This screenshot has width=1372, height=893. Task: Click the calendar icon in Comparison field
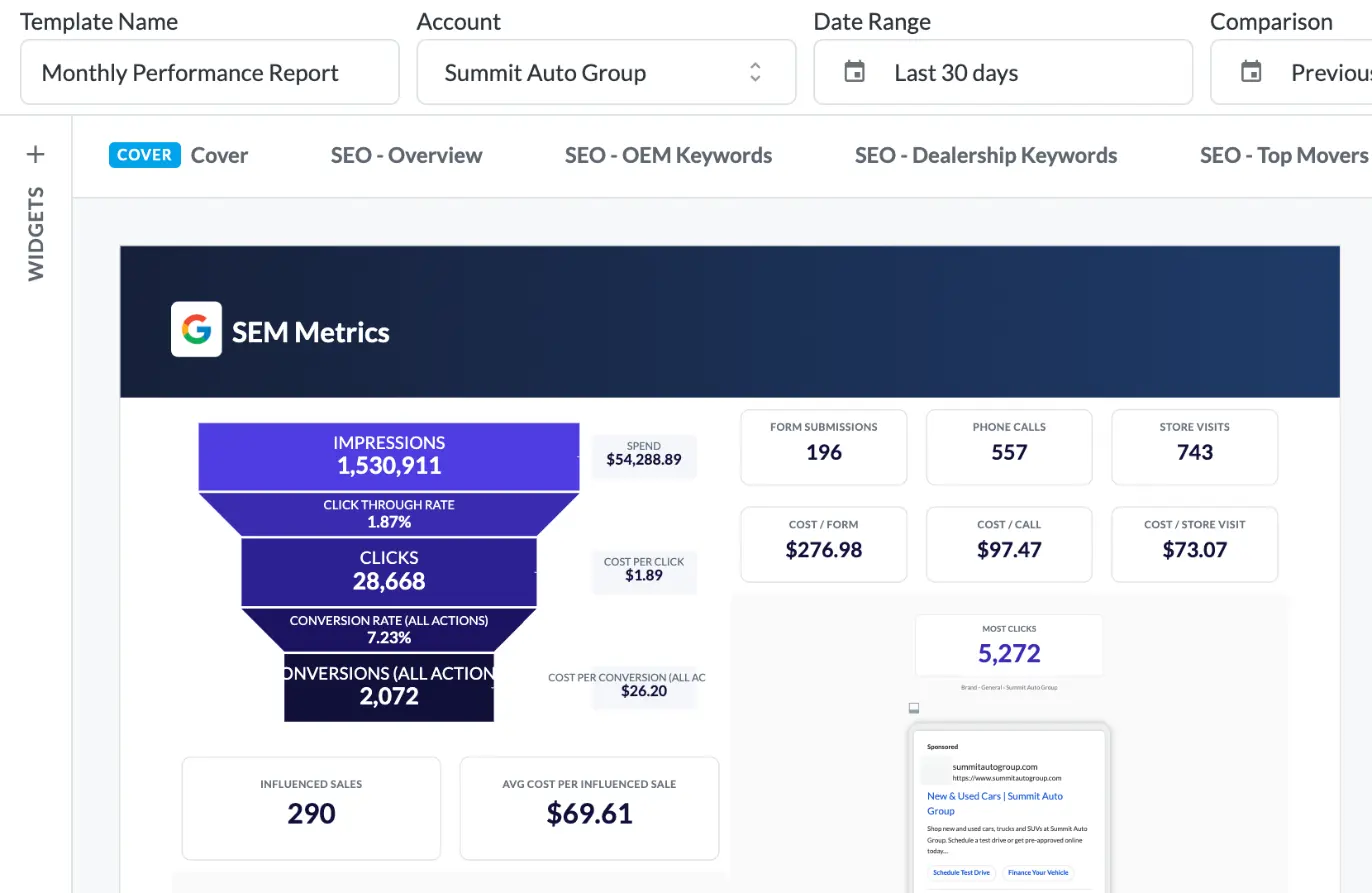[x=1251, y=72]
